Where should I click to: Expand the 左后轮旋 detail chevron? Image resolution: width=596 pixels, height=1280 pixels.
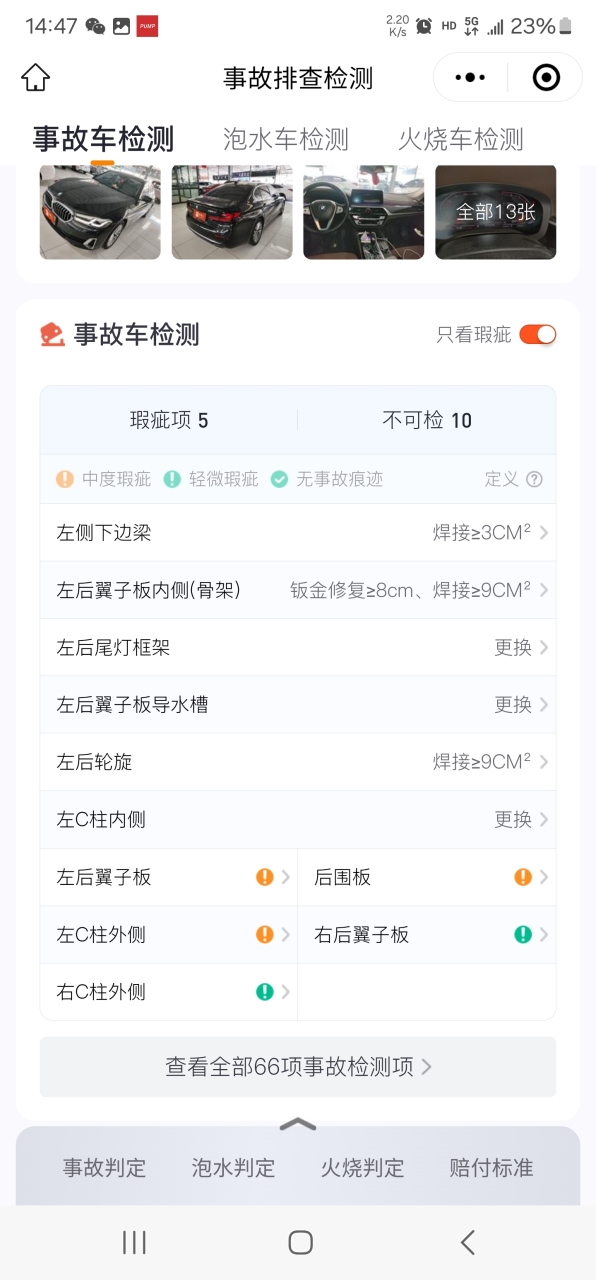pyautogui.click(x=544, y=762)
